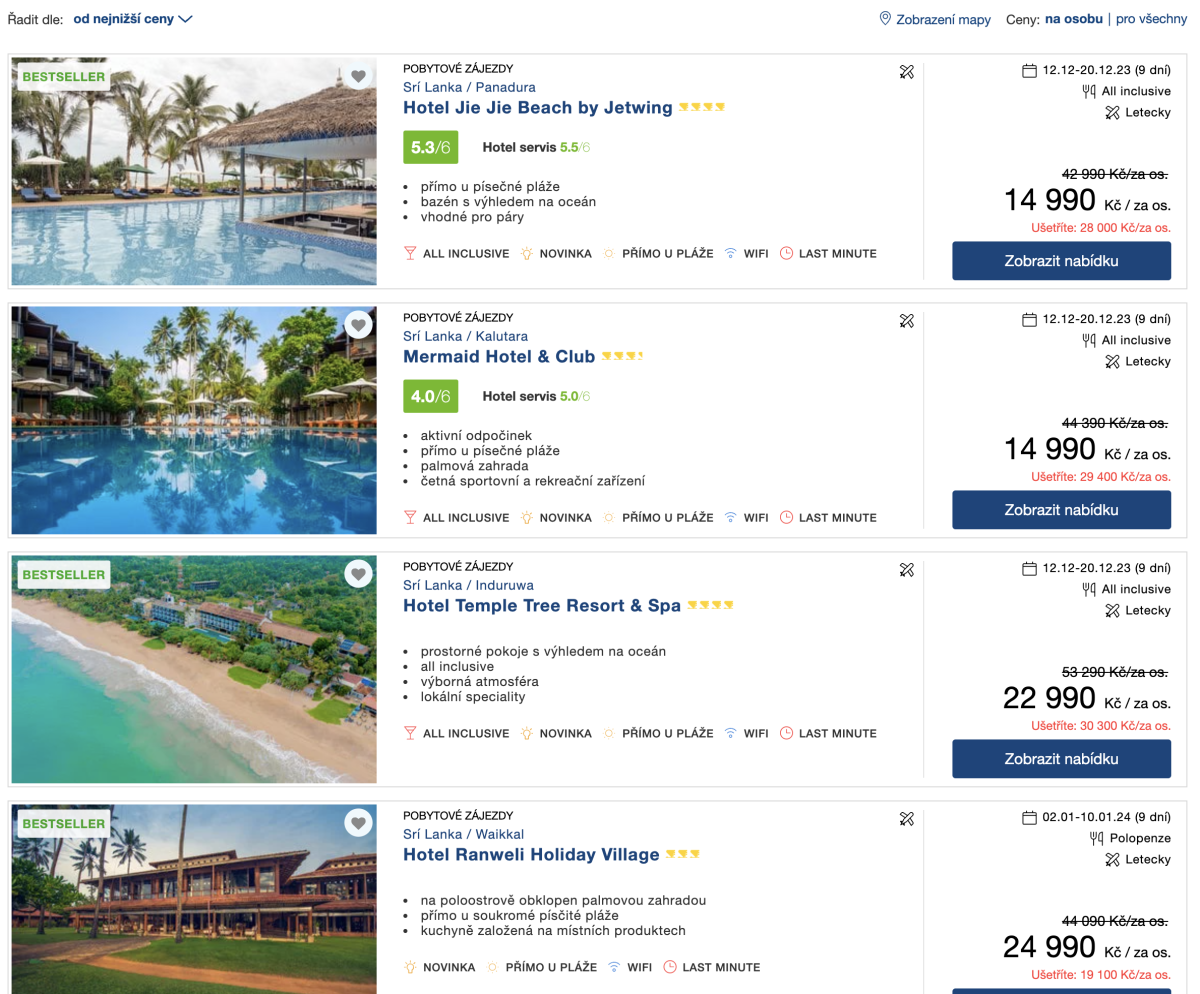1200x994 pixels.
Task: Show offer for Hotel Jie Jie Beach
Action: click(1061, 261)
